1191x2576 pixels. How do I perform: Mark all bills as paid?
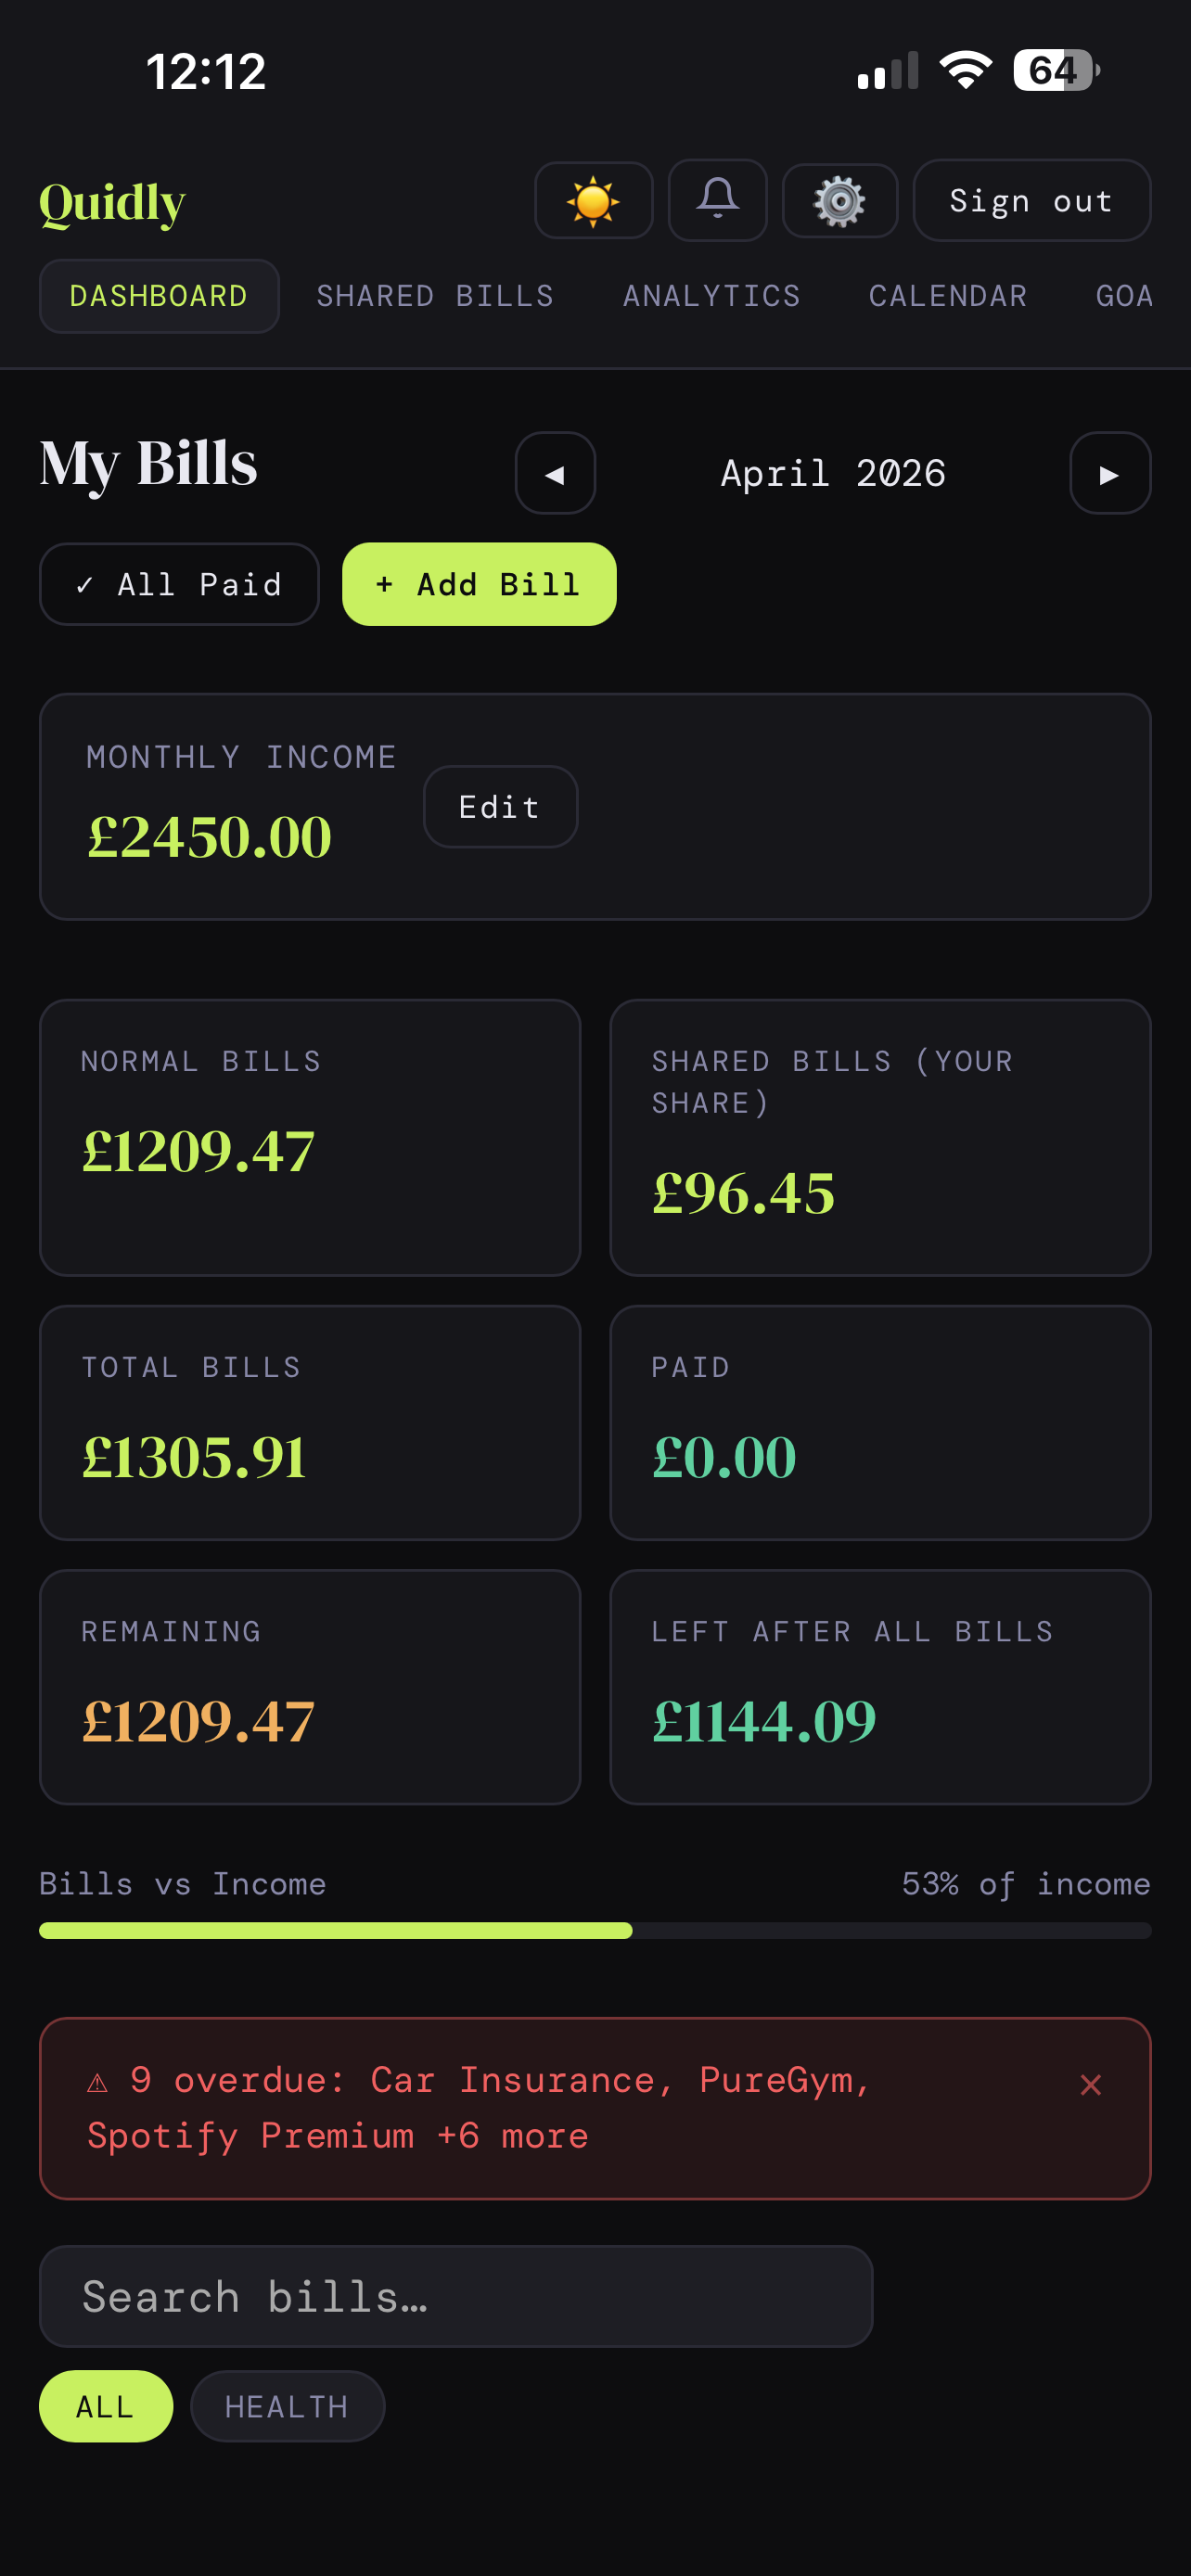click(x=179, y=584)
